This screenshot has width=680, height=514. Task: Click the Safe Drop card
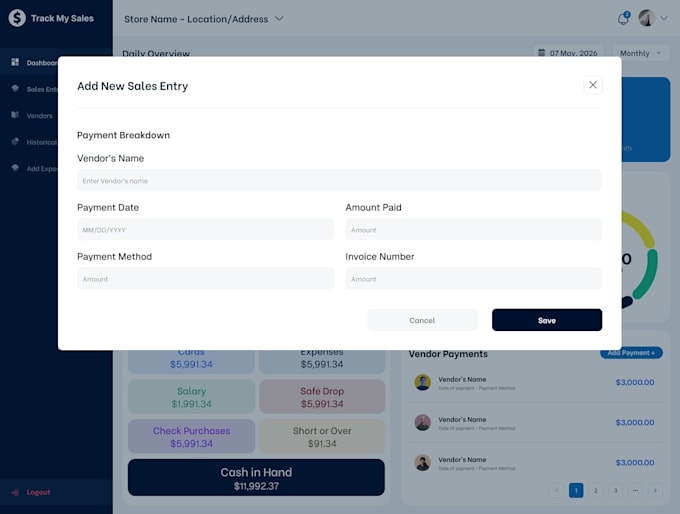click(x=322, y=397)
